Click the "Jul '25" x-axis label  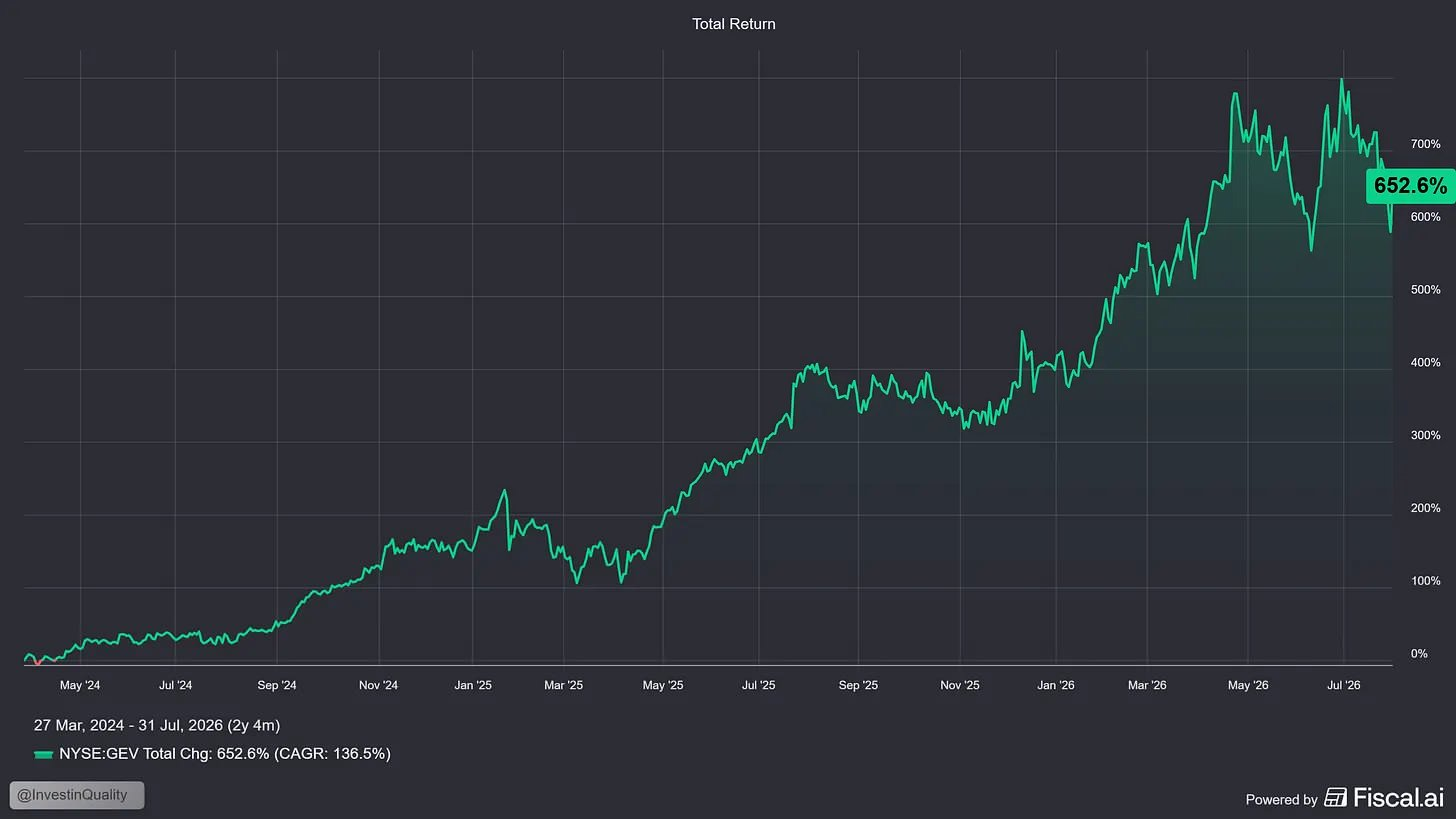pyautogui.click(x=758, y=685)
